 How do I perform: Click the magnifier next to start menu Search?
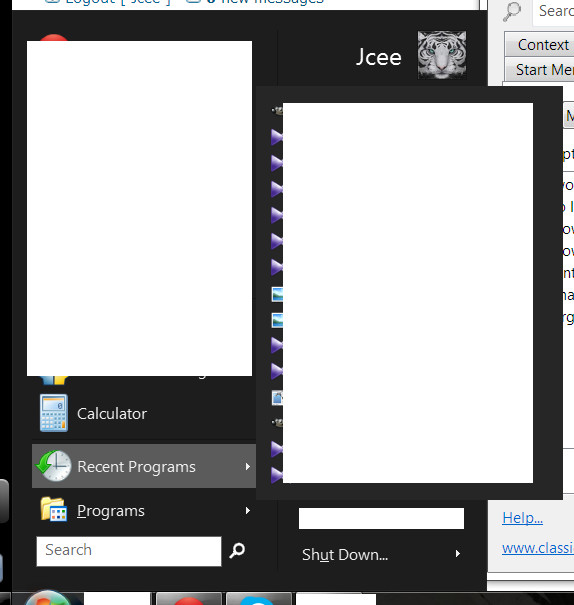[x=237, y=551]
